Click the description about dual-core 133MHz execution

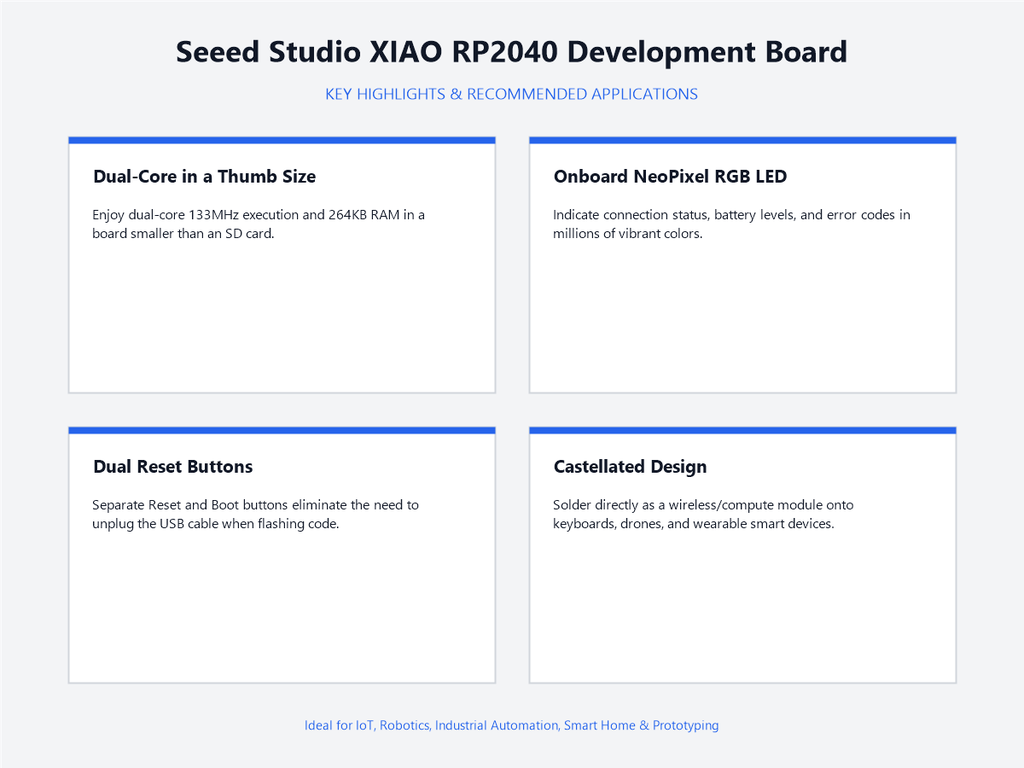pos(259,224)
